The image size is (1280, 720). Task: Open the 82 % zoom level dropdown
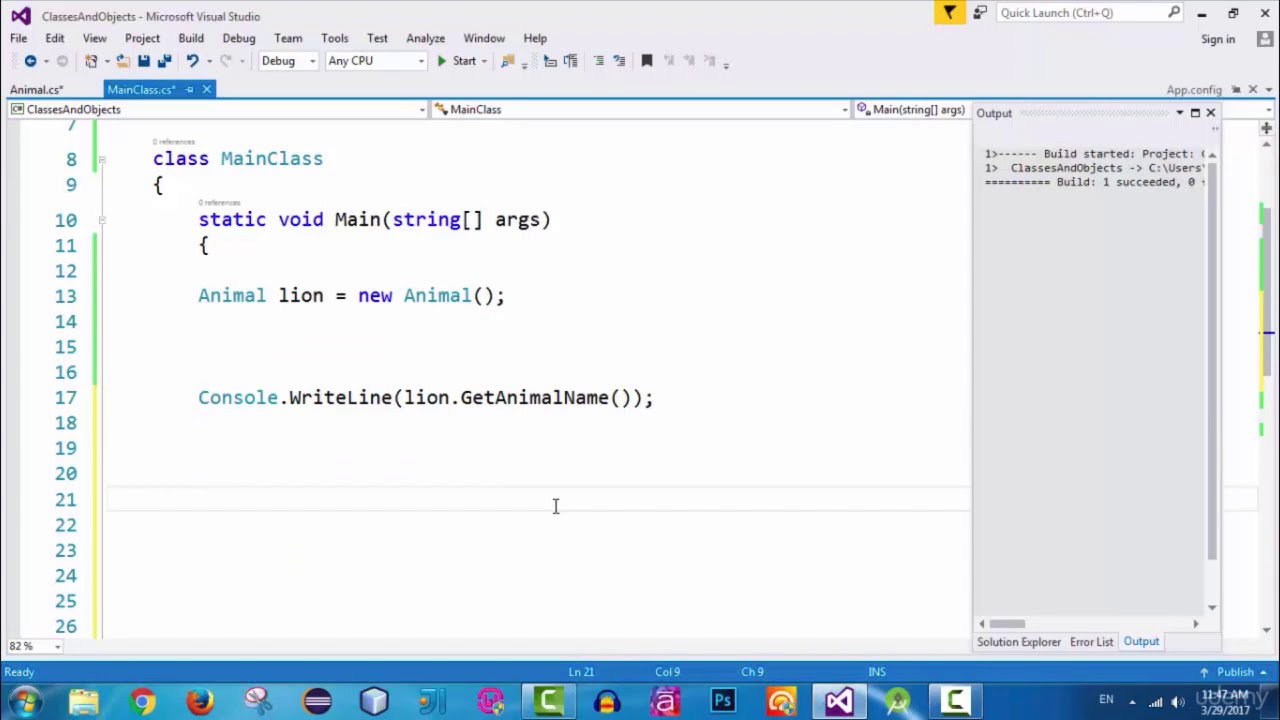[57, 647]
